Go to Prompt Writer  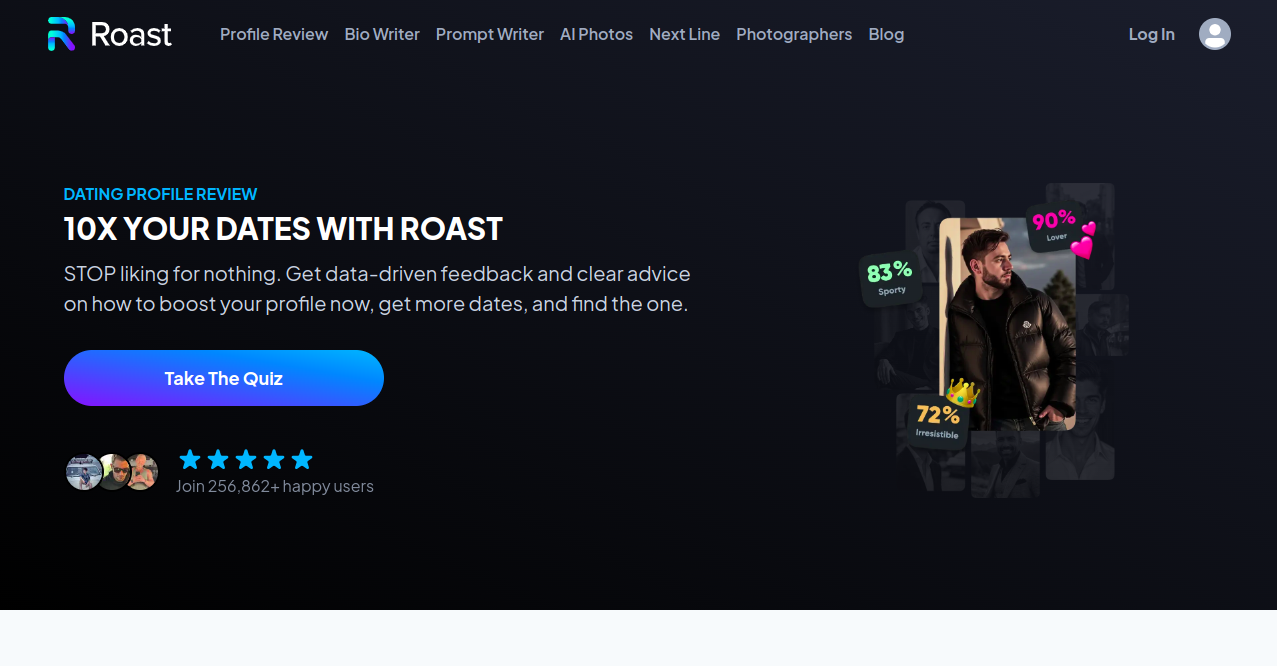click(490, 34)
